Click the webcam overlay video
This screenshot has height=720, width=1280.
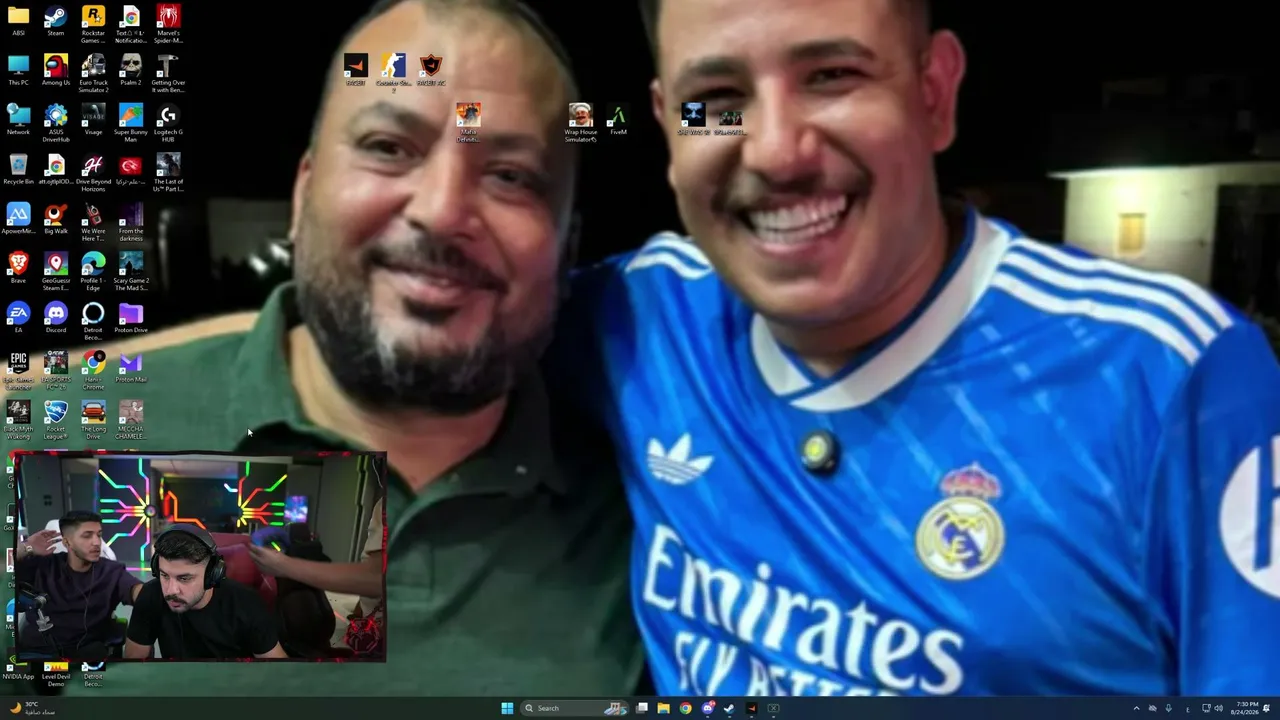(x=199, y=556)
